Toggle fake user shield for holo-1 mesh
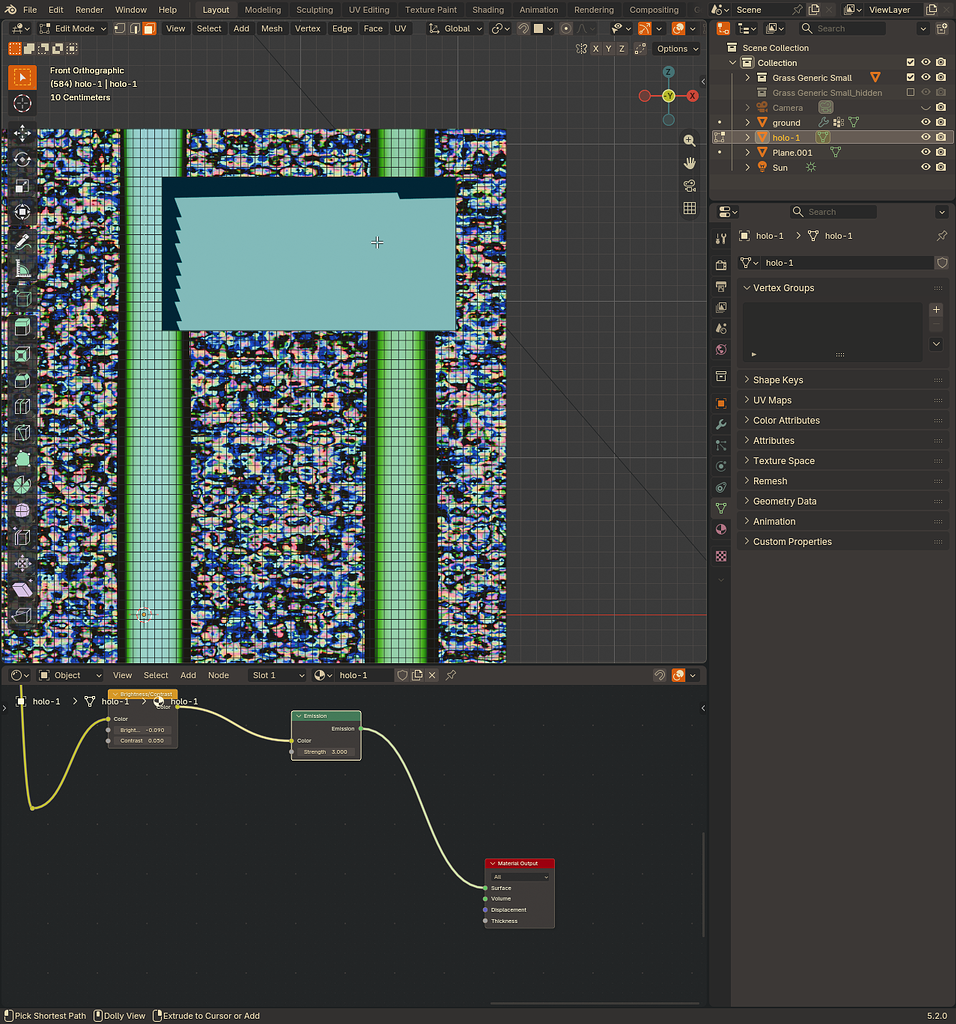 click(x=942, y=263)
